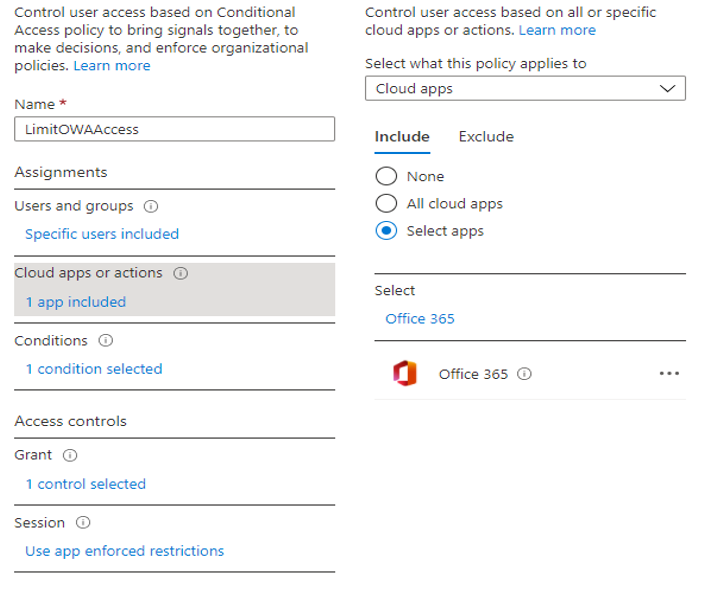Click Learn more under Conditional Access description

(112, 66)
